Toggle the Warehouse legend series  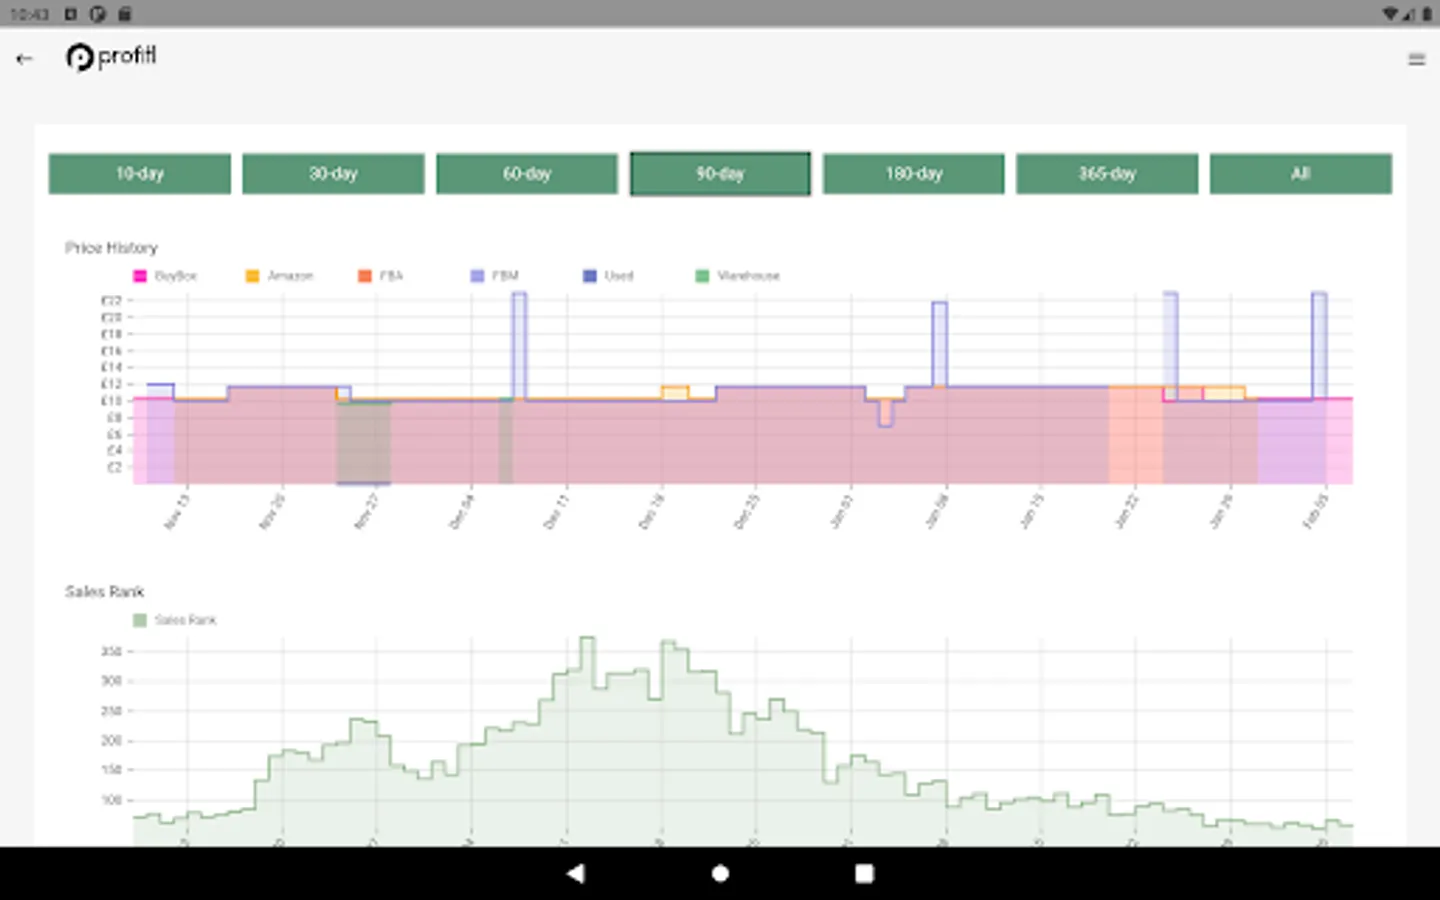pyautogui.click(x=738, y=276)
